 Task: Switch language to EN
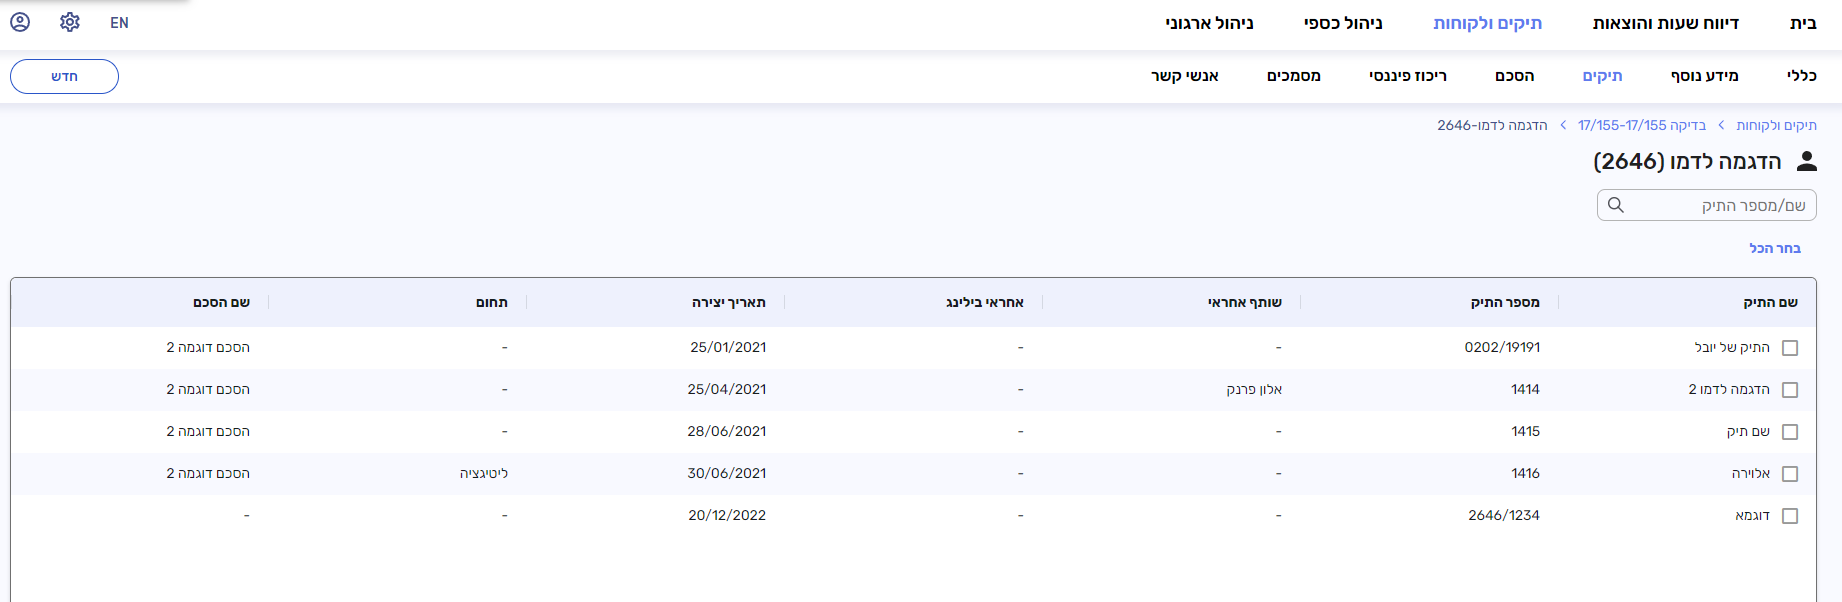point(119,23)
